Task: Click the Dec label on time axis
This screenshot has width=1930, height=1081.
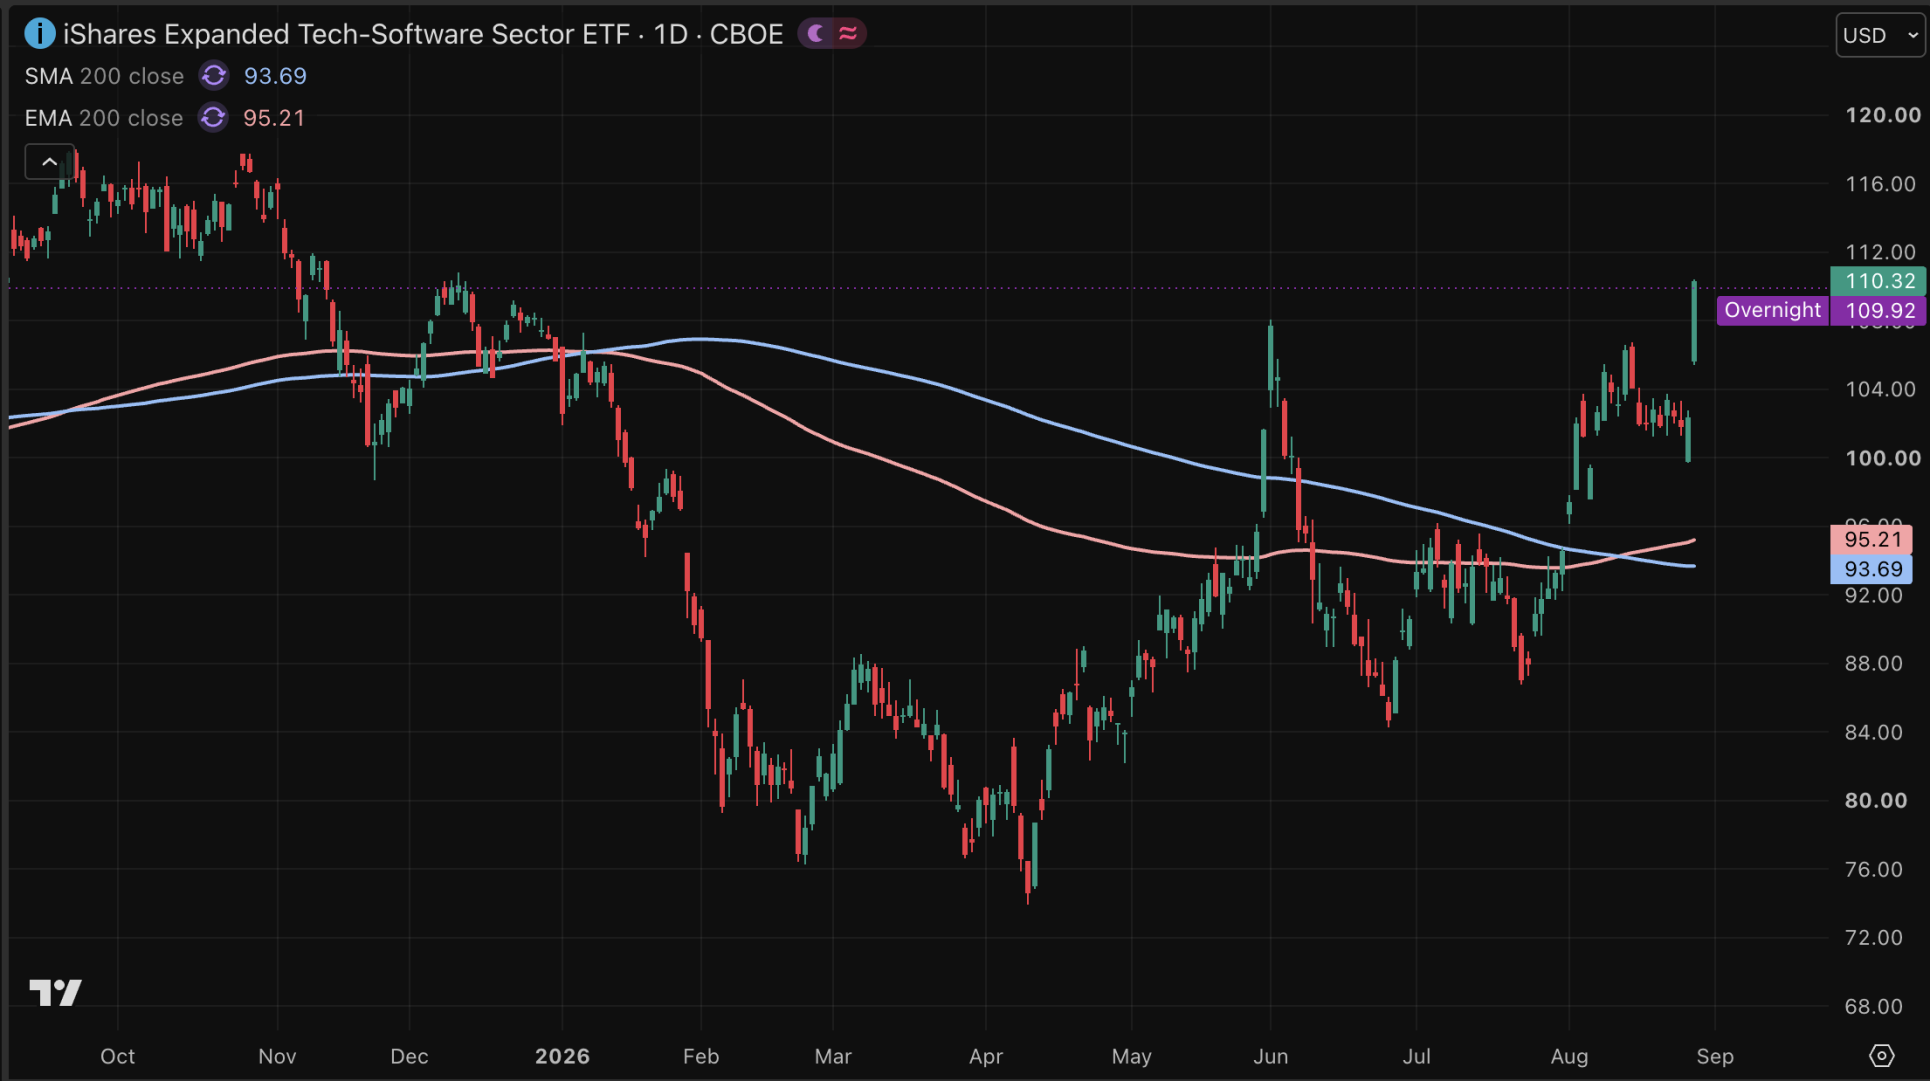Action: (409, 1056)
